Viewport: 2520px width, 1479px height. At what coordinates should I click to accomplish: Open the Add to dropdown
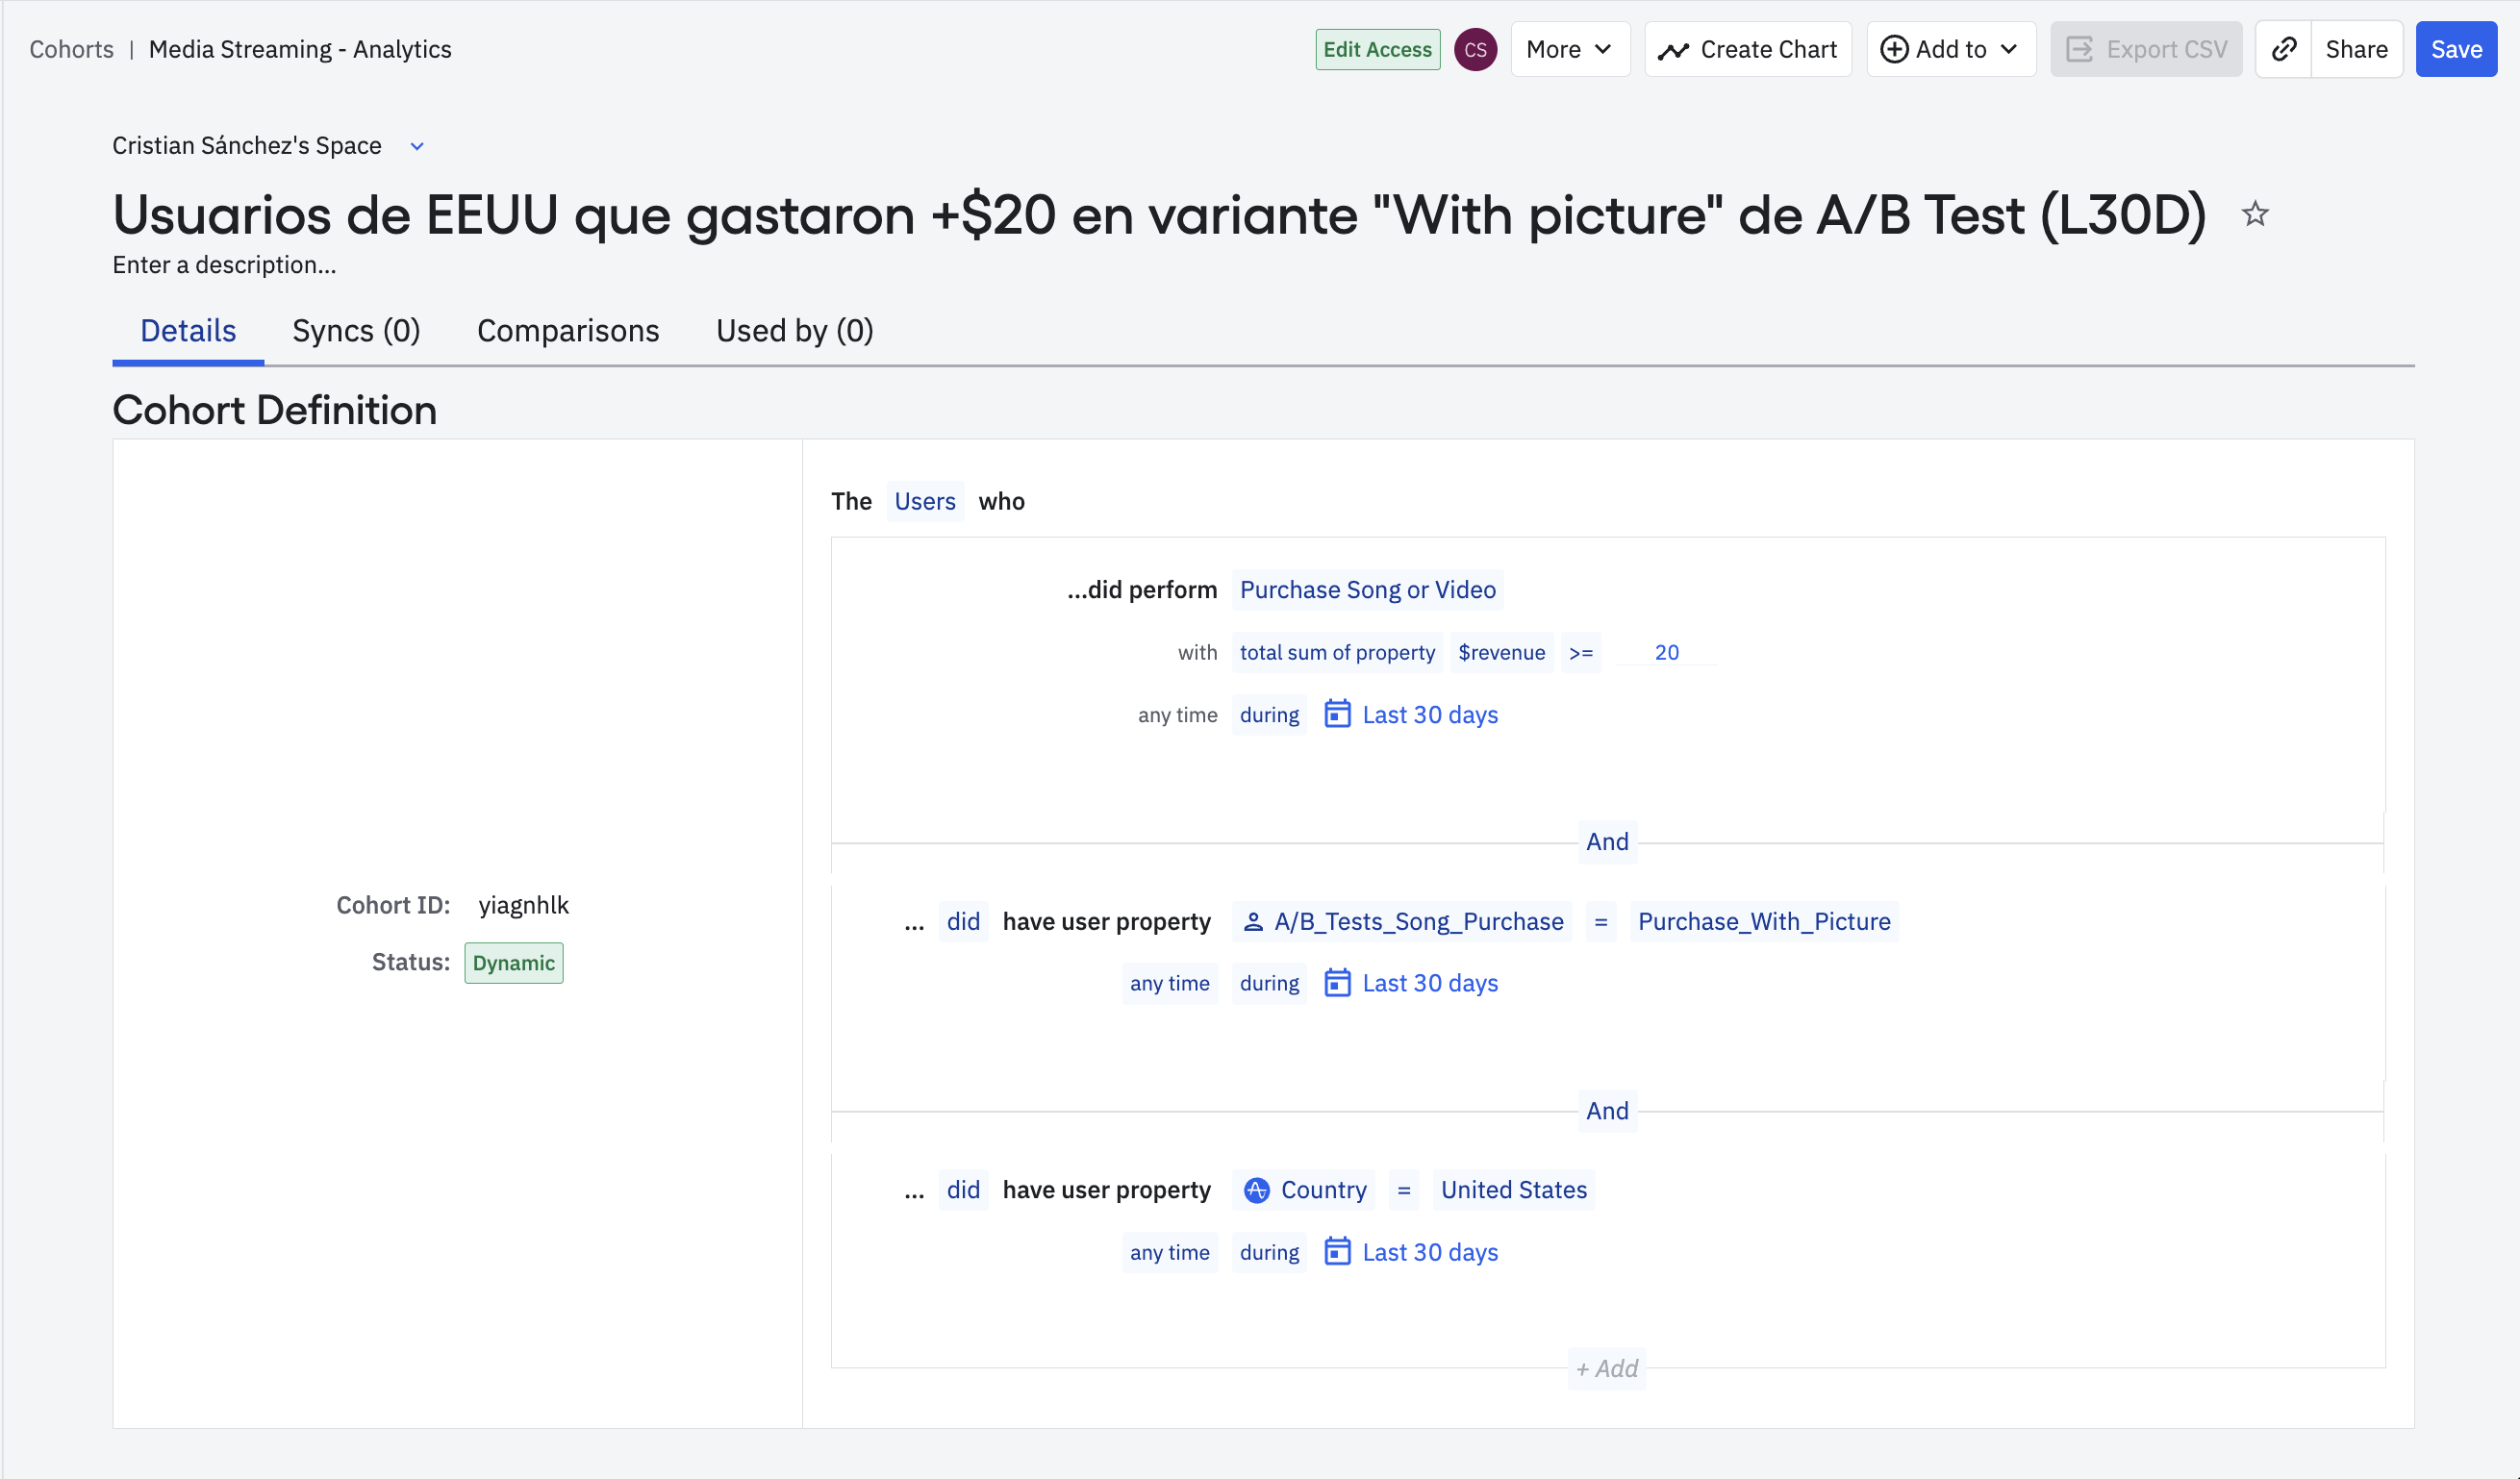[1950, 49]
